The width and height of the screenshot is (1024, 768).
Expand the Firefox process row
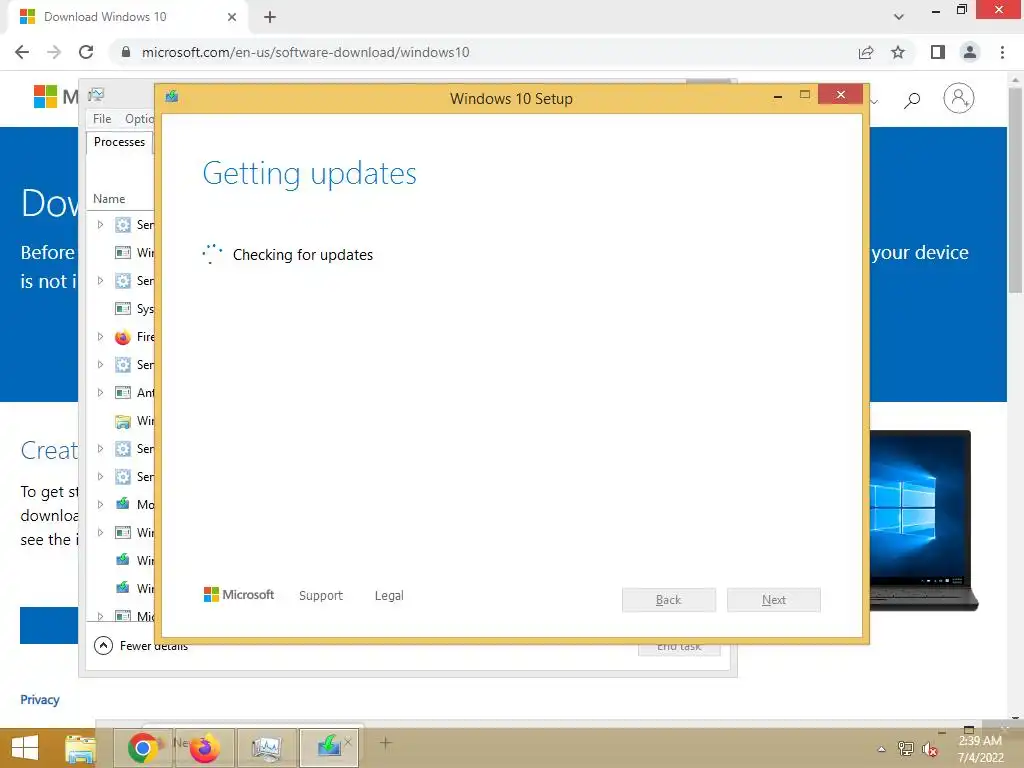(x=100, y=337)
